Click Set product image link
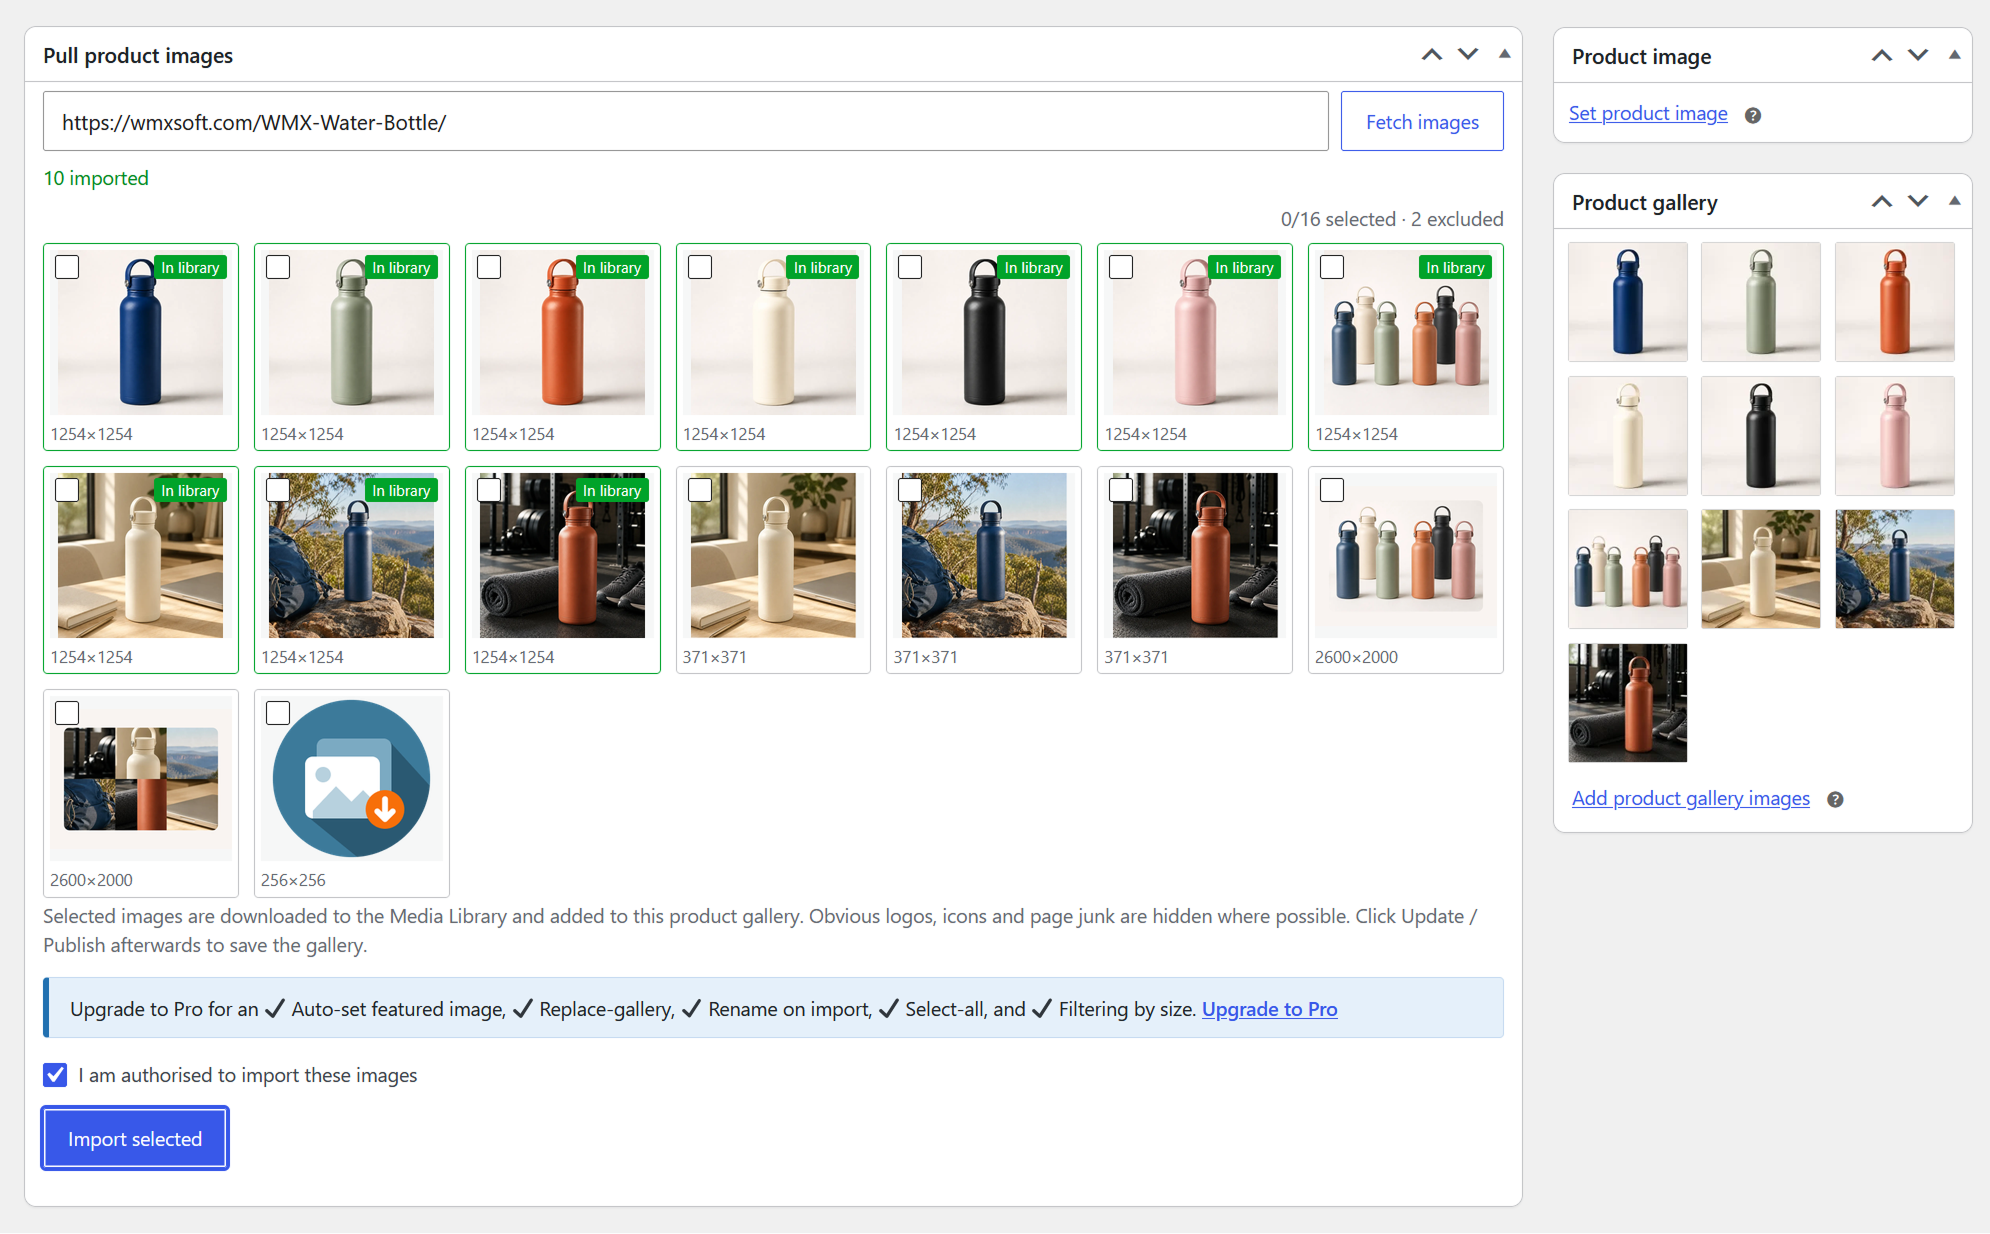This screenshot has height=1234, width=1990. 1648,114
